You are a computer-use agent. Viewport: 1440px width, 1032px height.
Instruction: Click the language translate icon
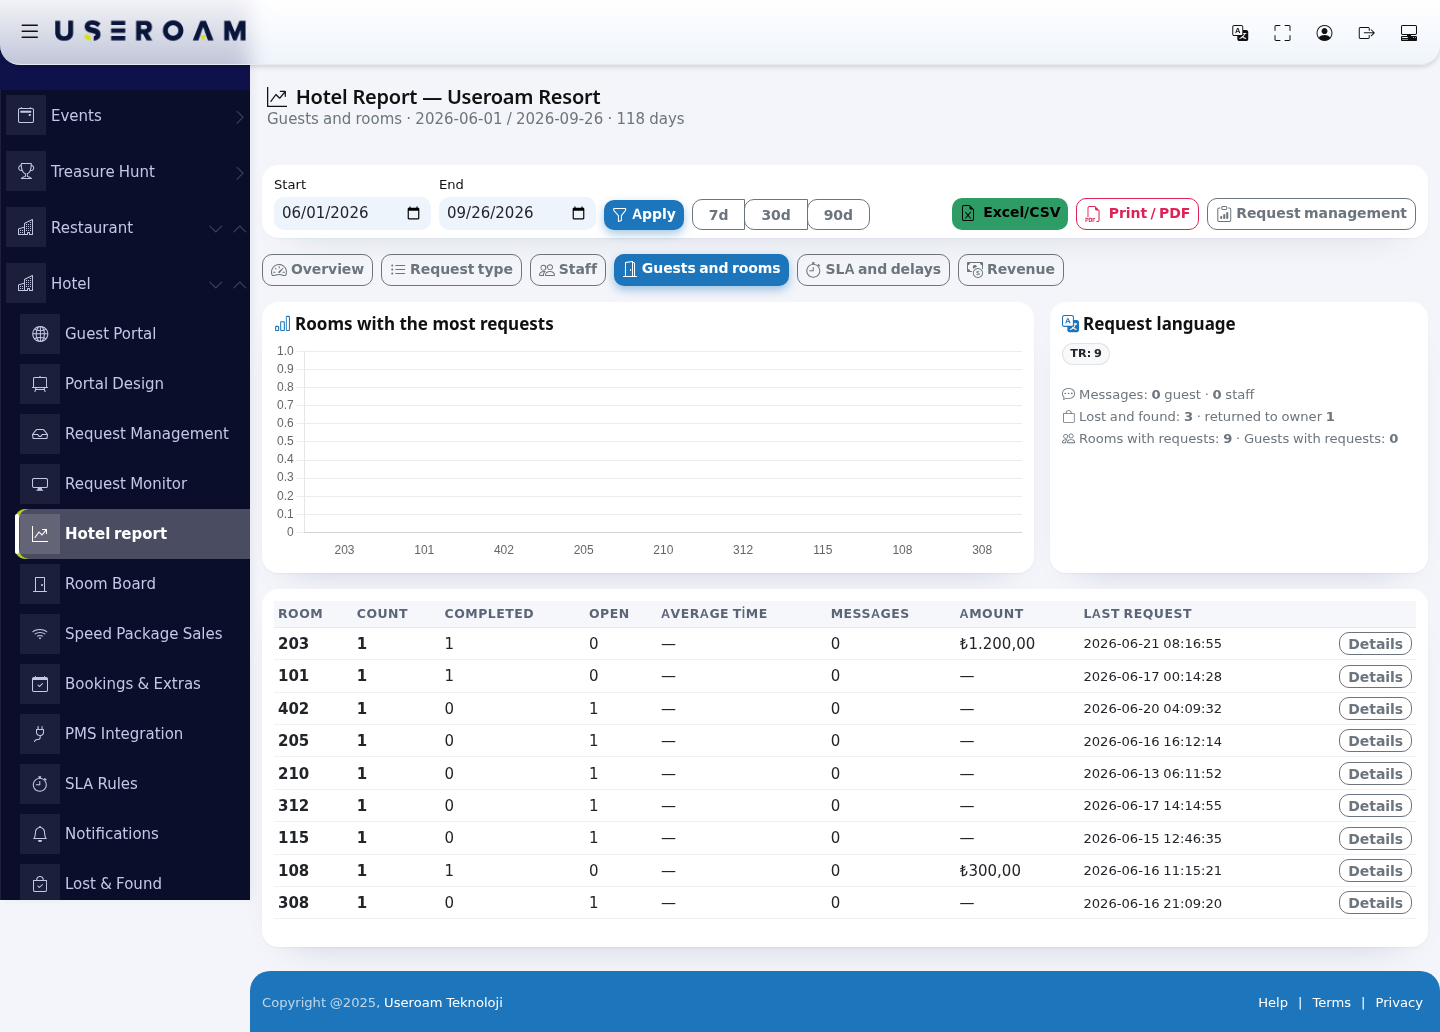[x=1240, y=33]
